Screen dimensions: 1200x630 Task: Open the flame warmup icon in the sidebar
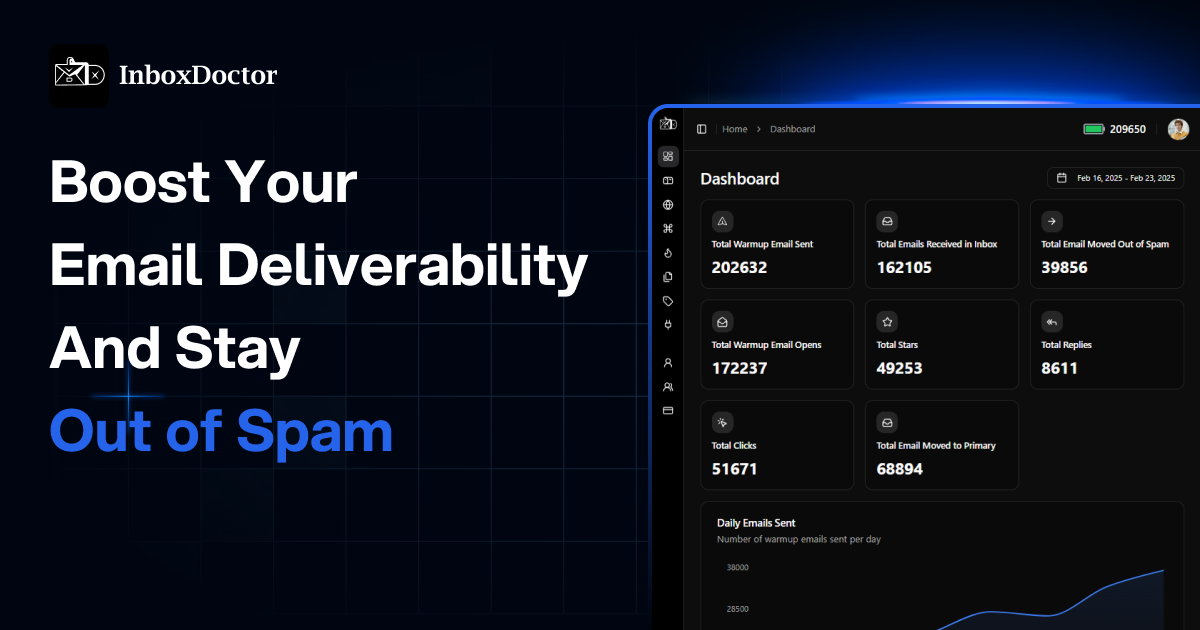(x=668, y=253)
